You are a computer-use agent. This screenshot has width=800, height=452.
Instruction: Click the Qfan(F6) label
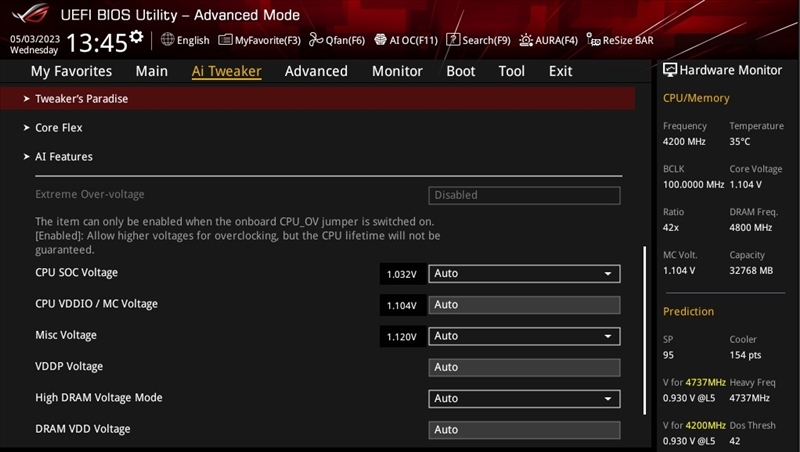pyautogui.click(x=345, y=40)
